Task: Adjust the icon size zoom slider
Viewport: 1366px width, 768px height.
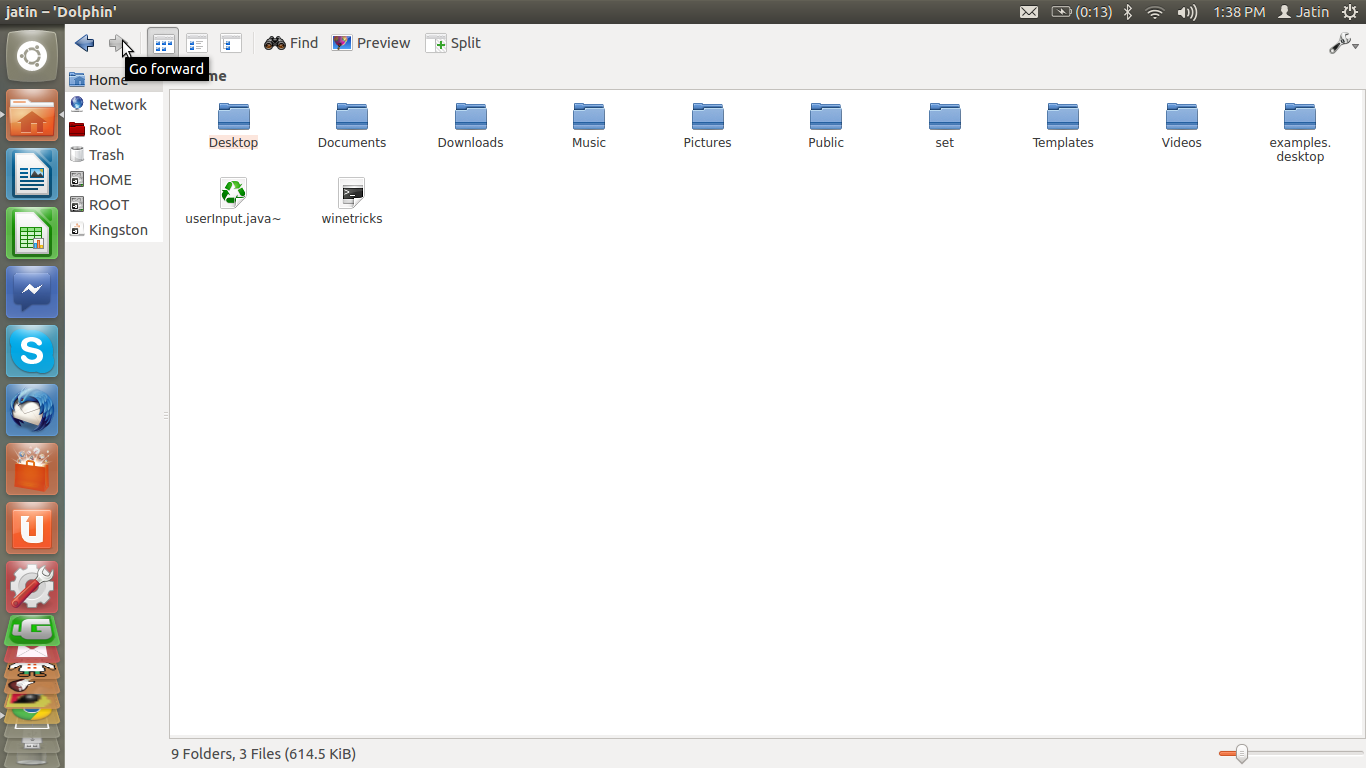Action: (1241, 753)
